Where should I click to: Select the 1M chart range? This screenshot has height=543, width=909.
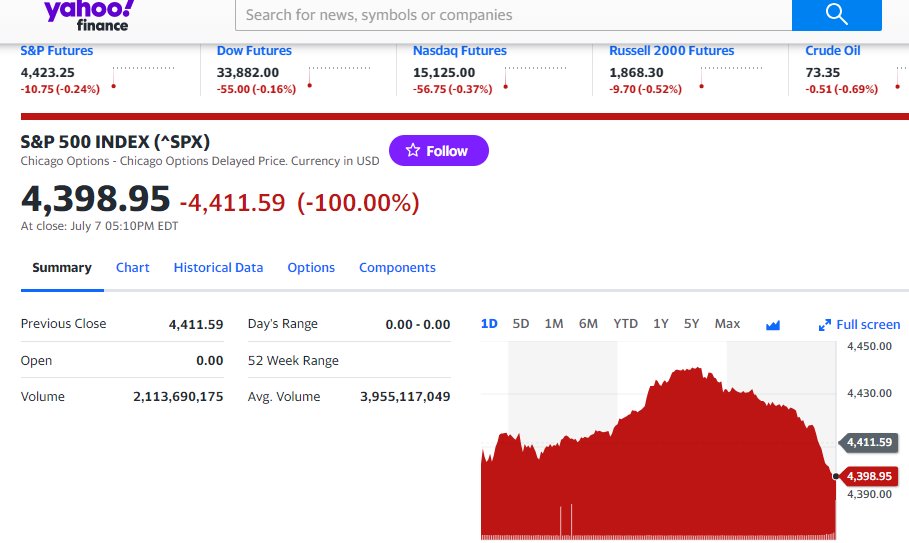[x=554, y=324]
